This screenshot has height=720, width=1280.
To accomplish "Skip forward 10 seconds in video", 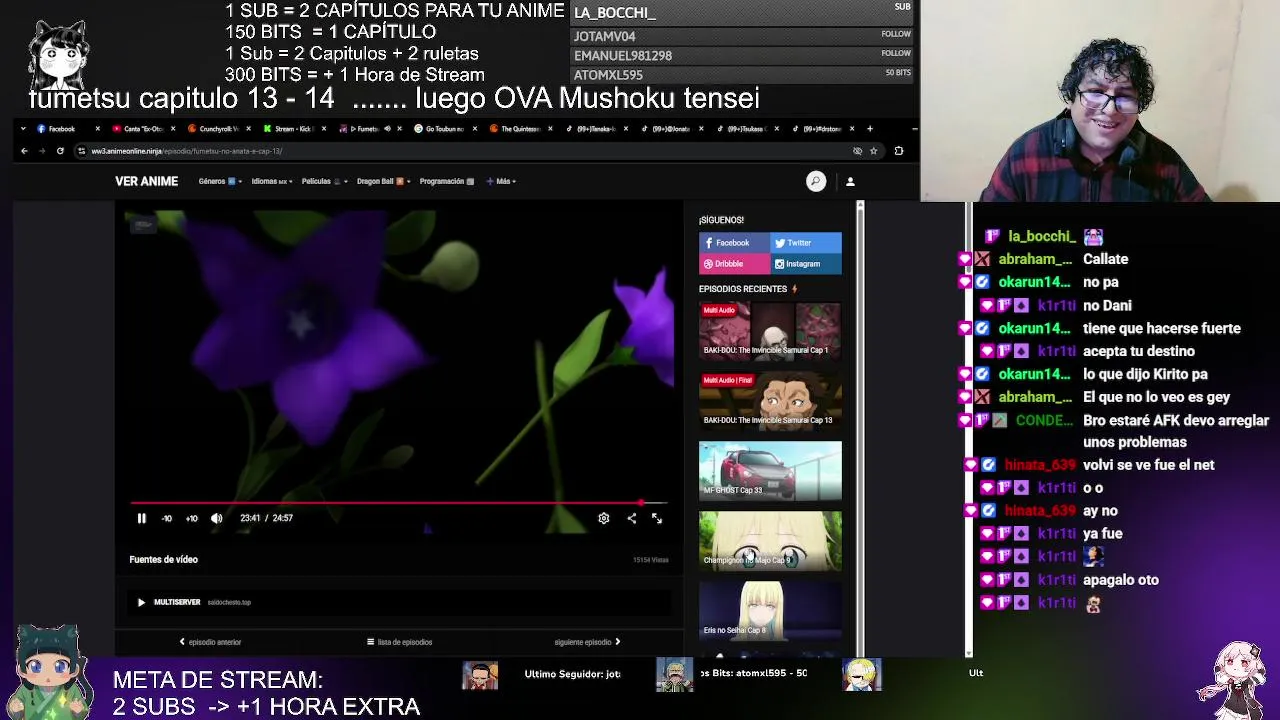I will pos(191,518).
